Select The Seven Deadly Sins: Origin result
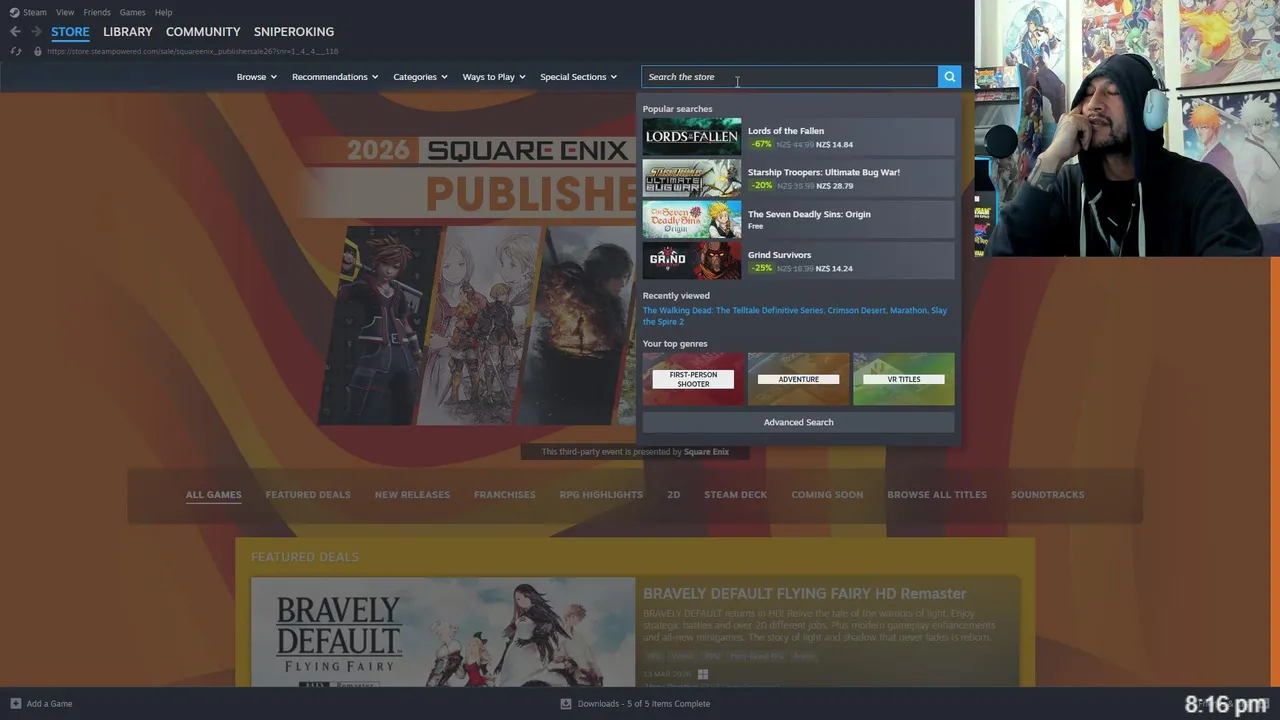Viewport: 1280px width, 720px height. click(798, 219)
